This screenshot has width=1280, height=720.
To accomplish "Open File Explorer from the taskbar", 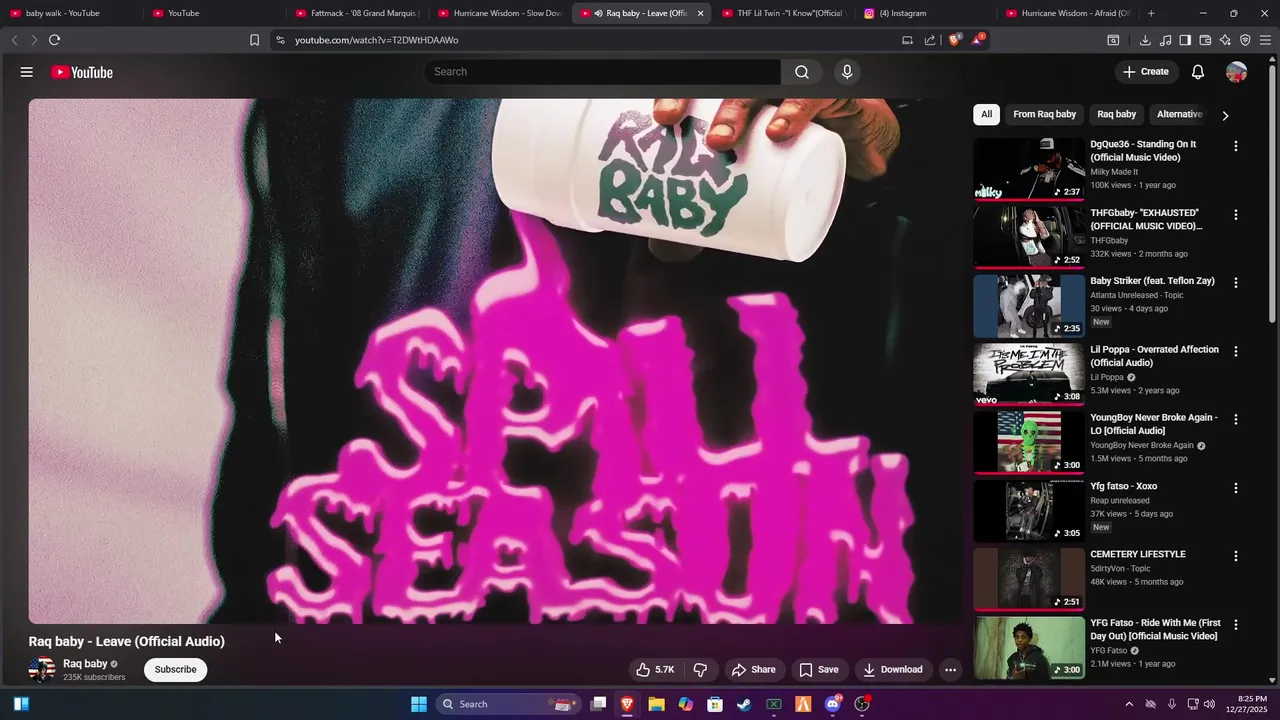I will [x=656, y=704].
